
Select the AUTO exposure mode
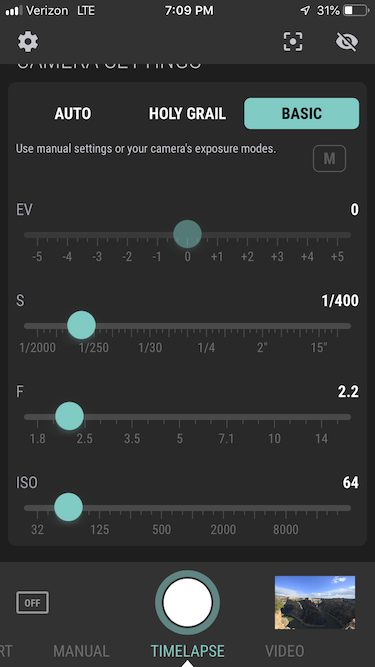73,114
